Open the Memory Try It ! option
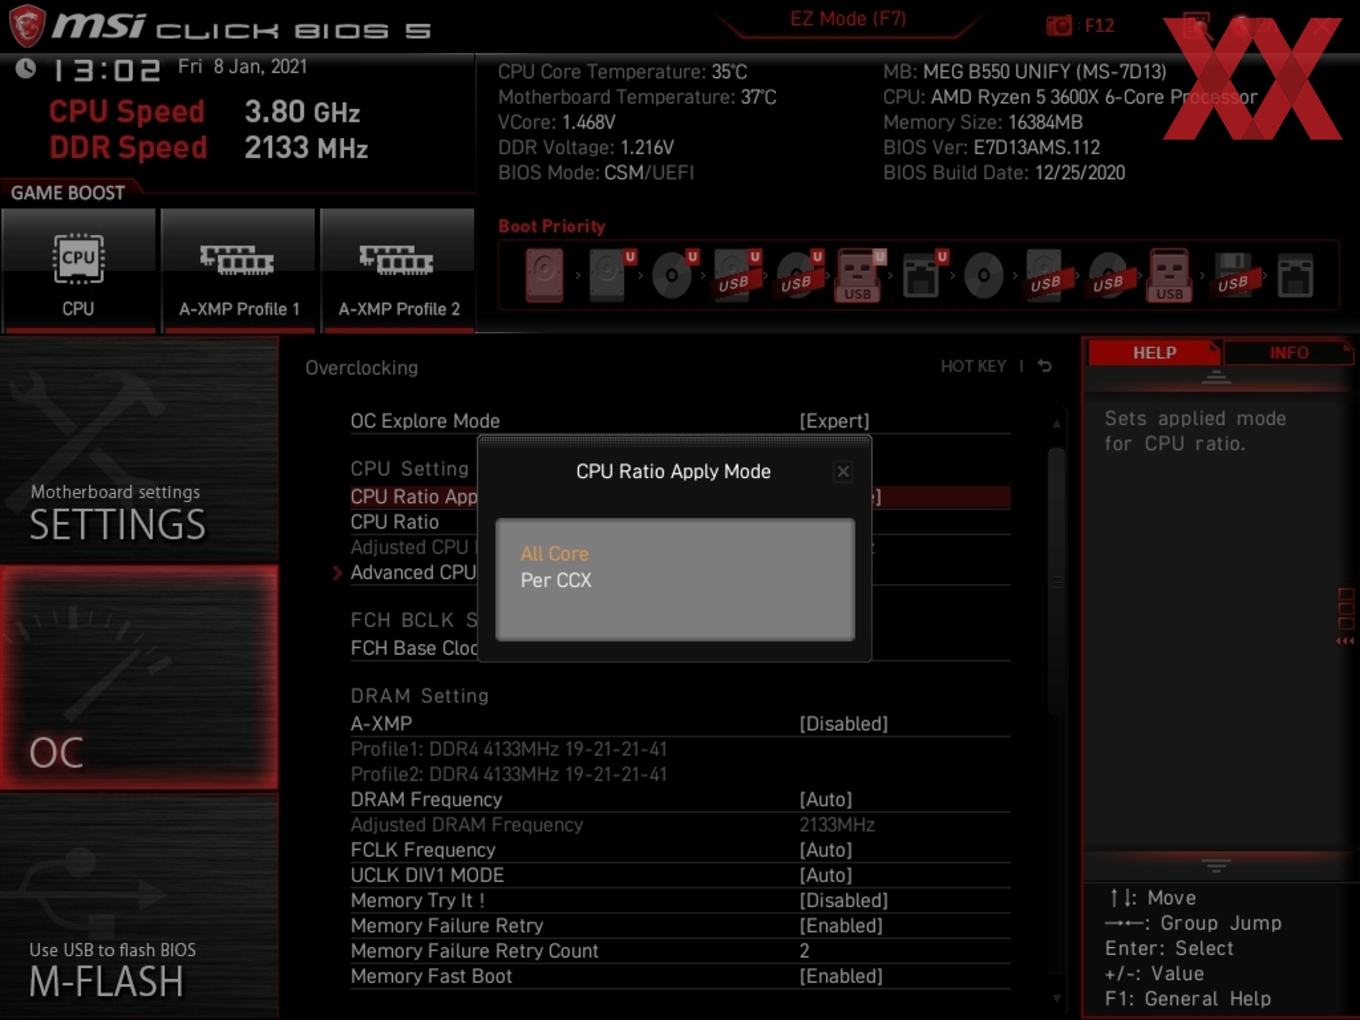The width and height of the screenshot is (1360, 1020). (x=680, y=900)
